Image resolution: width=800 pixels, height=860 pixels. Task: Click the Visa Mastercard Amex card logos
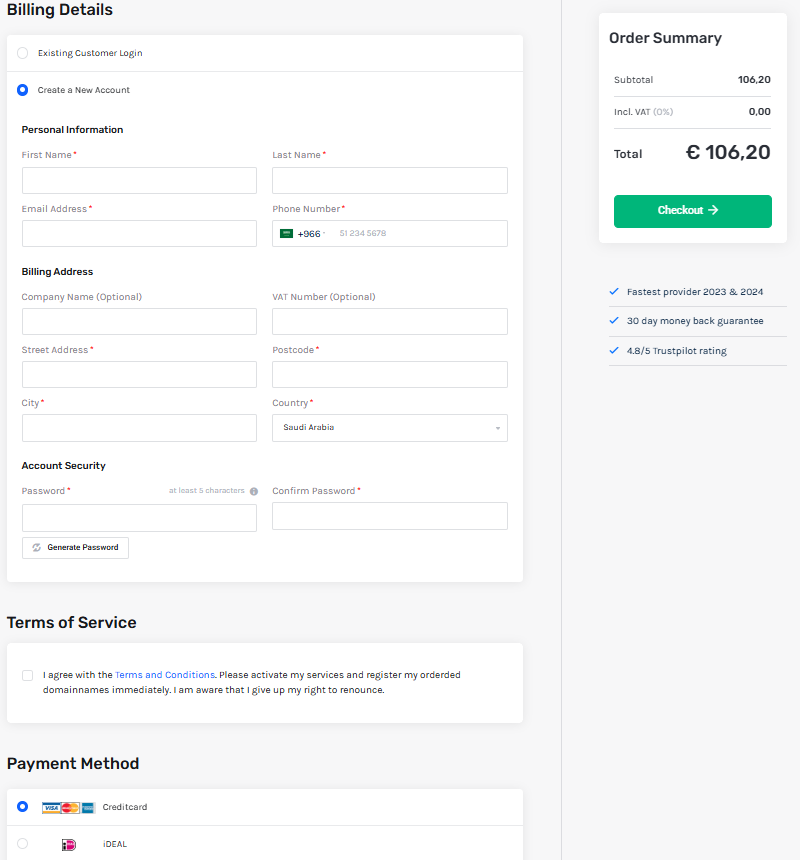(69, 807)
